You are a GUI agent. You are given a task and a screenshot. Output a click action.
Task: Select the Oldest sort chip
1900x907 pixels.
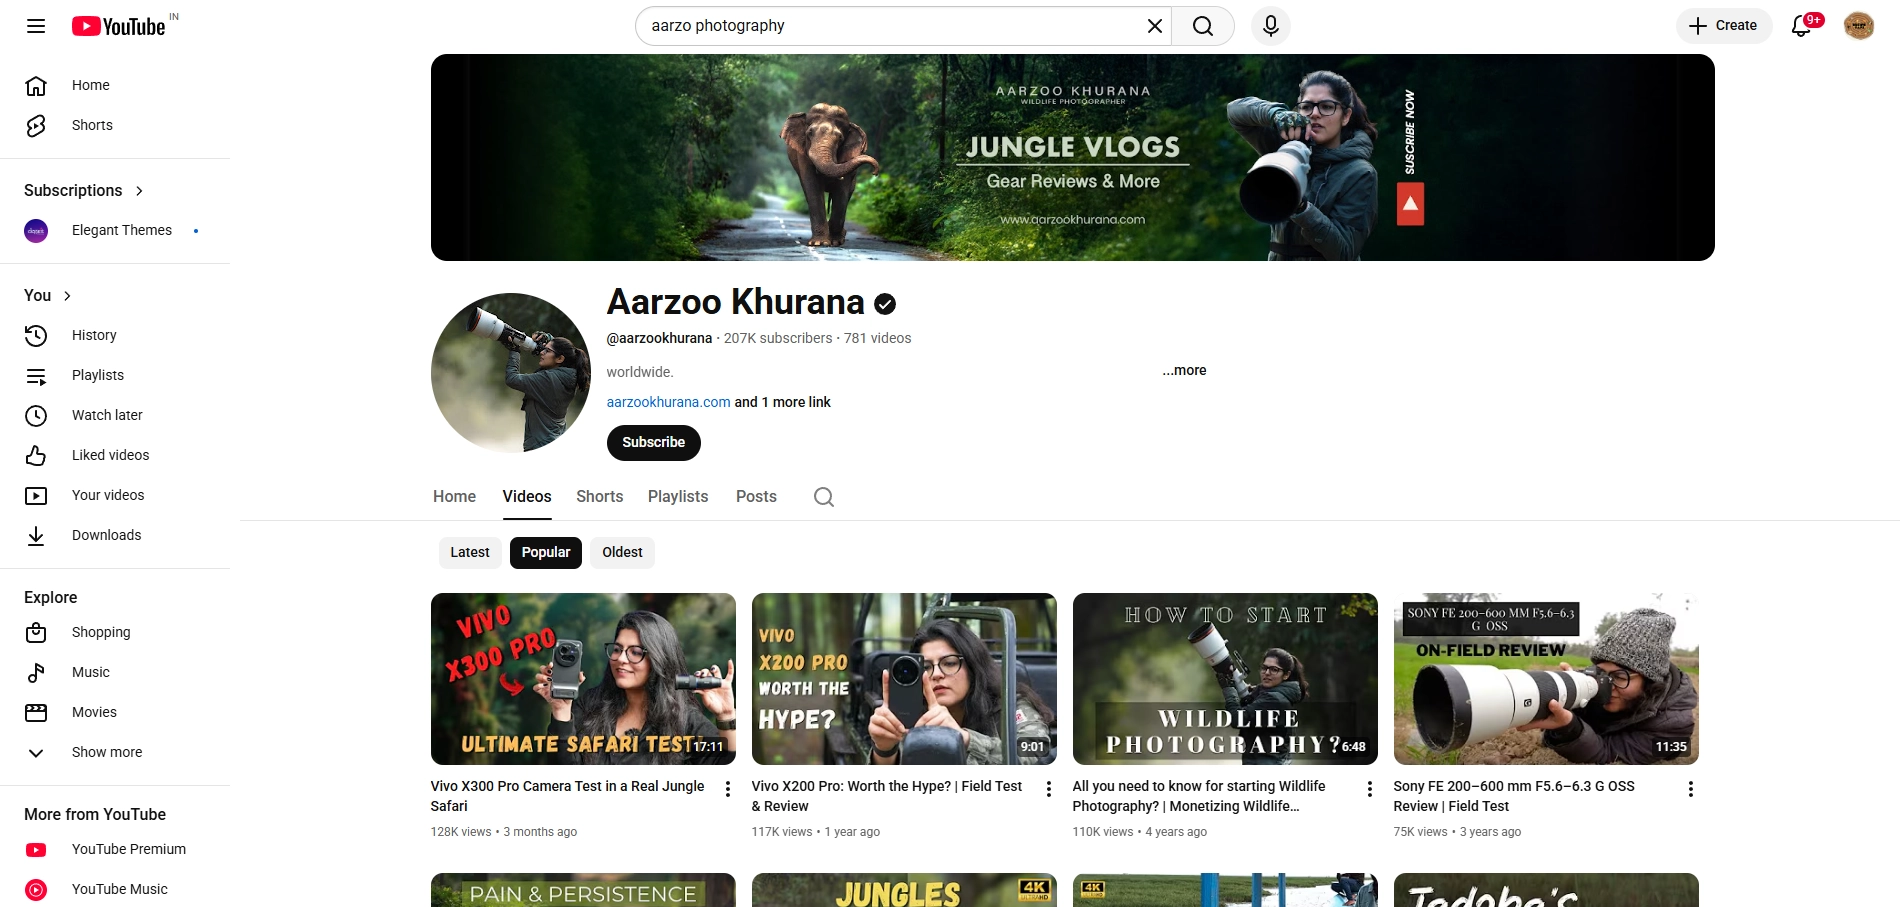[x=622, y=552]
